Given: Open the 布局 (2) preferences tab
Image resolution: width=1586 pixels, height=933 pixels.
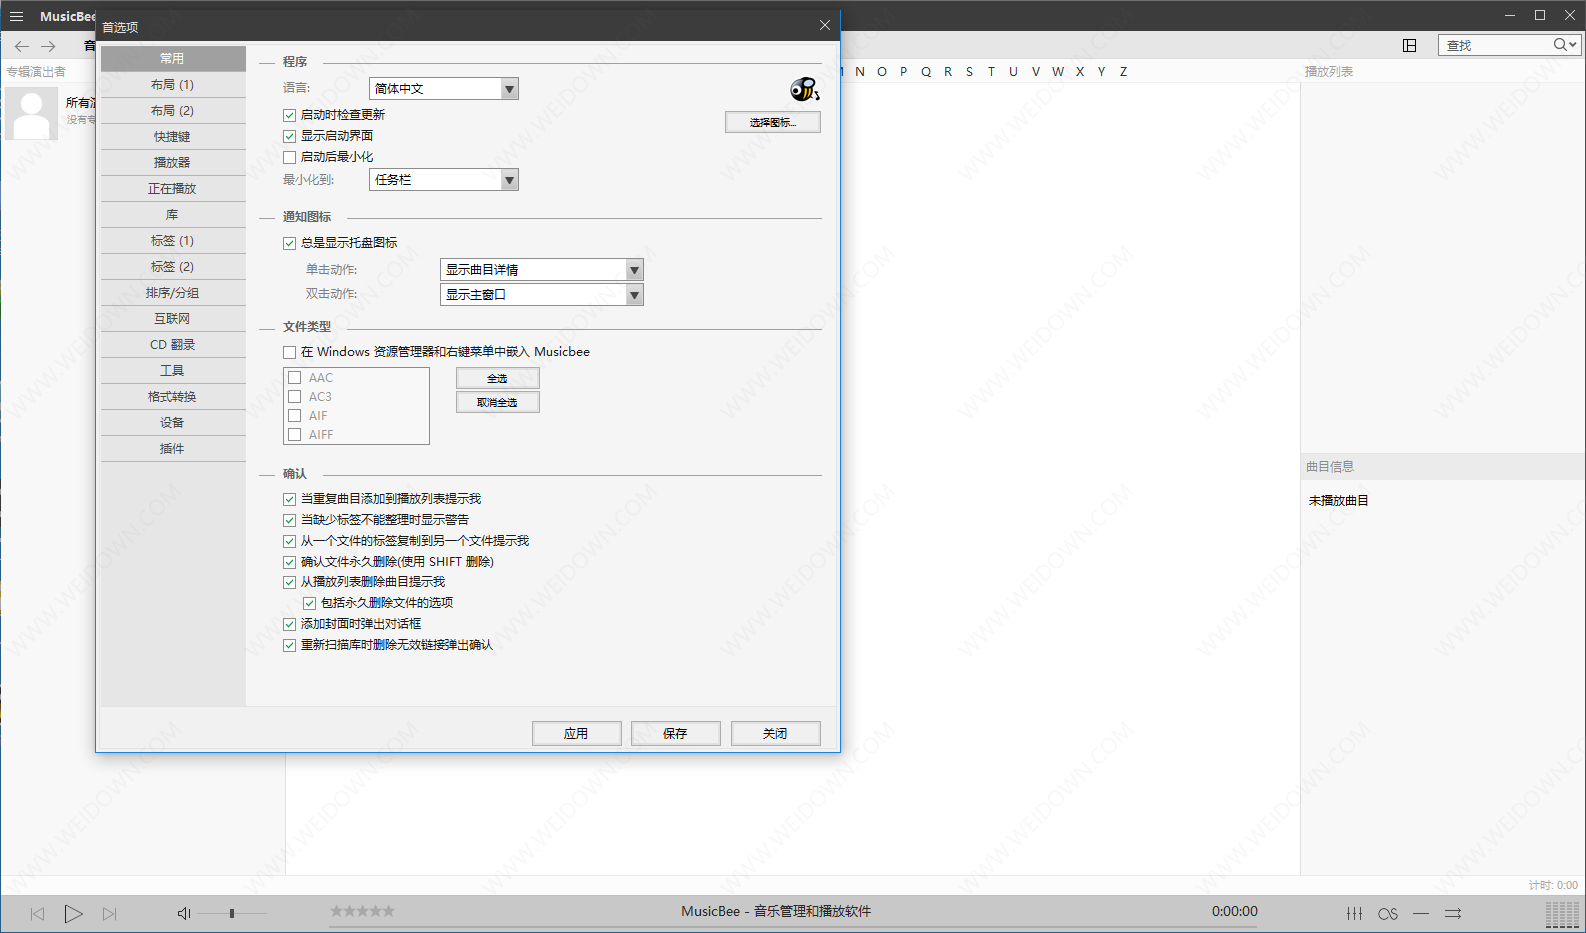Looking at the screenshot, I should [x=173, y=111].
